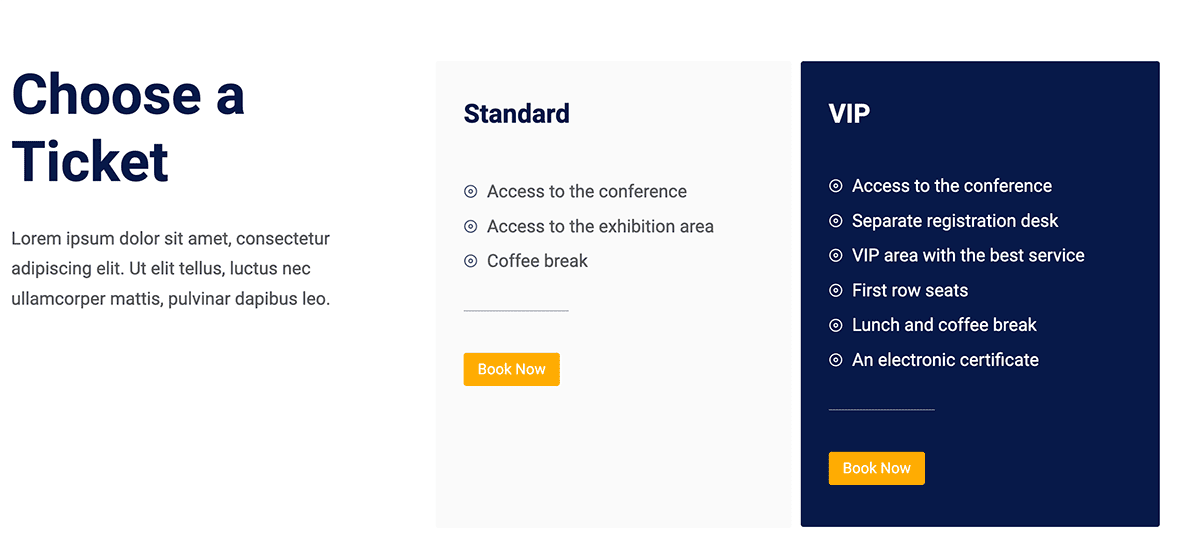Click bullet icon beside Standard 'Access to the conference'

471,192
